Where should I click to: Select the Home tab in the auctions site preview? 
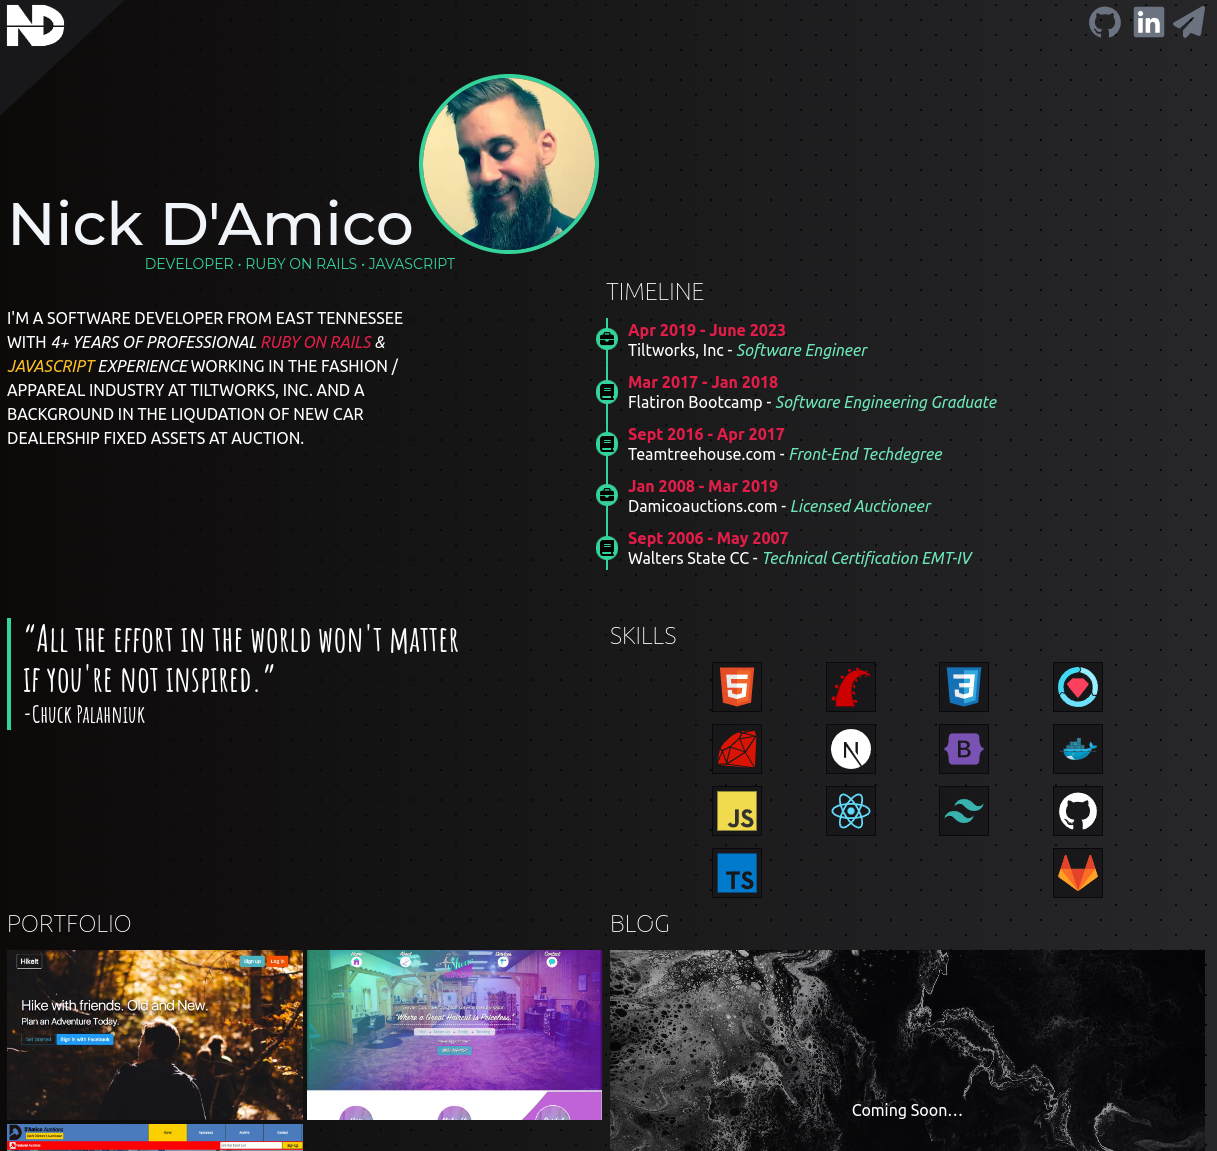tap(168, 1132)
